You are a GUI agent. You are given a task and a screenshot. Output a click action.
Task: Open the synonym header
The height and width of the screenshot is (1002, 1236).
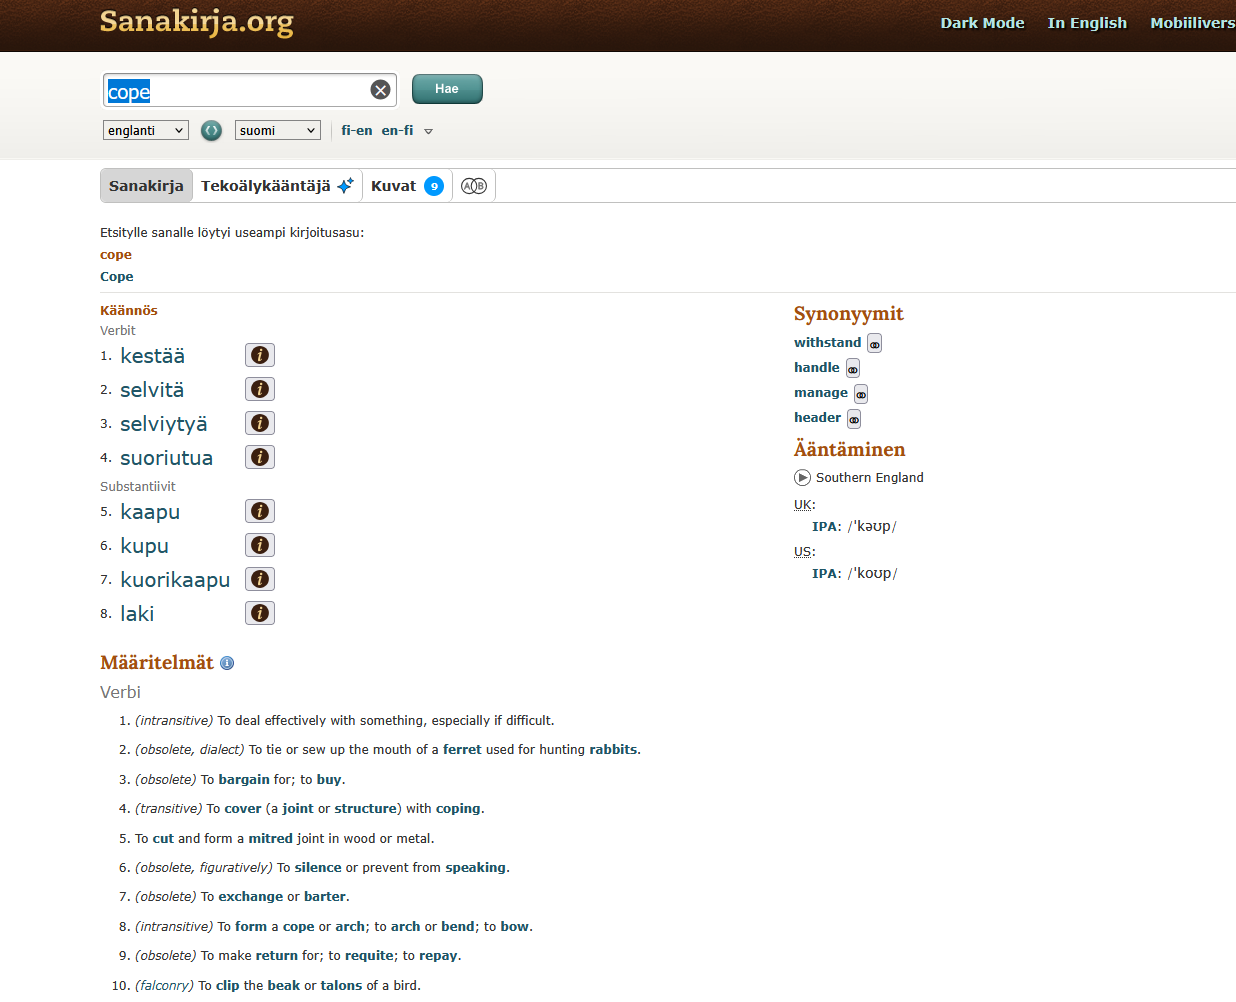[817, 417]
